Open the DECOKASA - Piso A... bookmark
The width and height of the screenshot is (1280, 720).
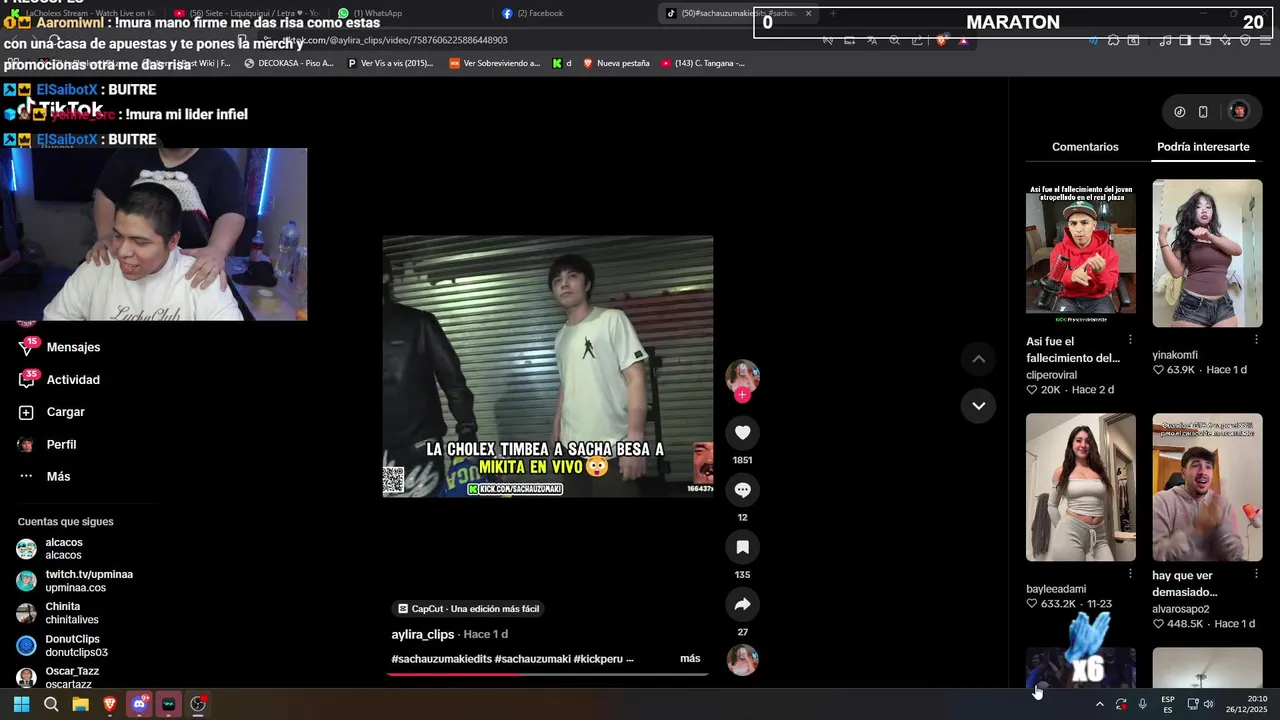click(x=289, y=63)
